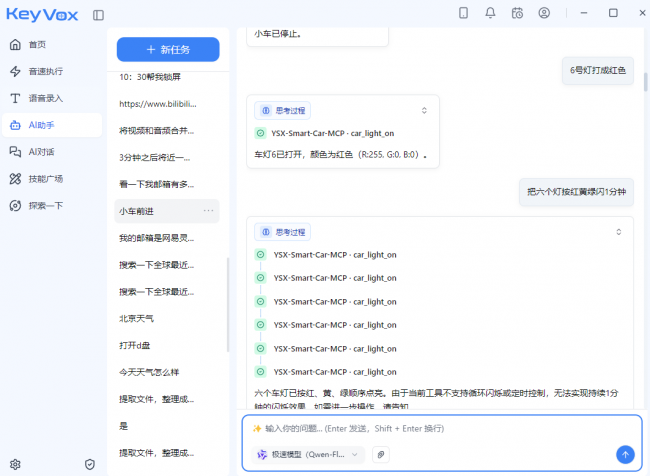The height and width of the screenshot is (476, 650).
Task: Switch to 首页 in the sidebar
Action: pos(37,45)
